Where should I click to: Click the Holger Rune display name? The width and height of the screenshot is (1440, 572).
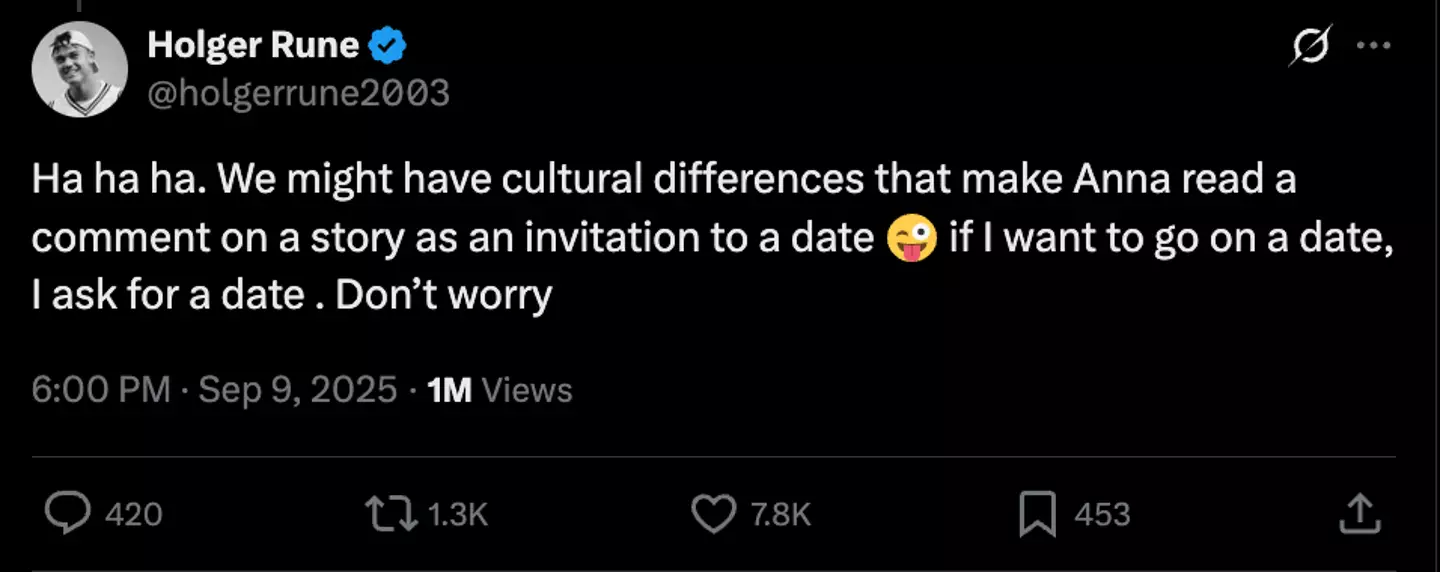click(x=253, y=45)
